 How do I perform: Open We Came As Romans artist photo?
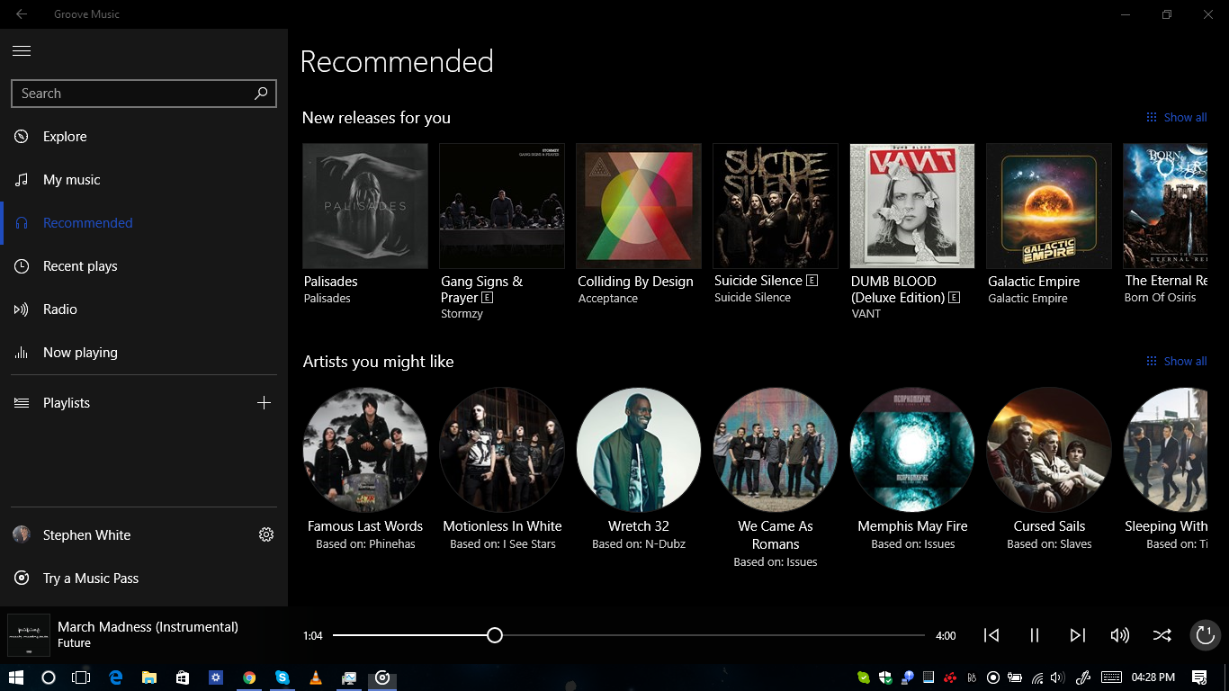click(x=775, y=450)
